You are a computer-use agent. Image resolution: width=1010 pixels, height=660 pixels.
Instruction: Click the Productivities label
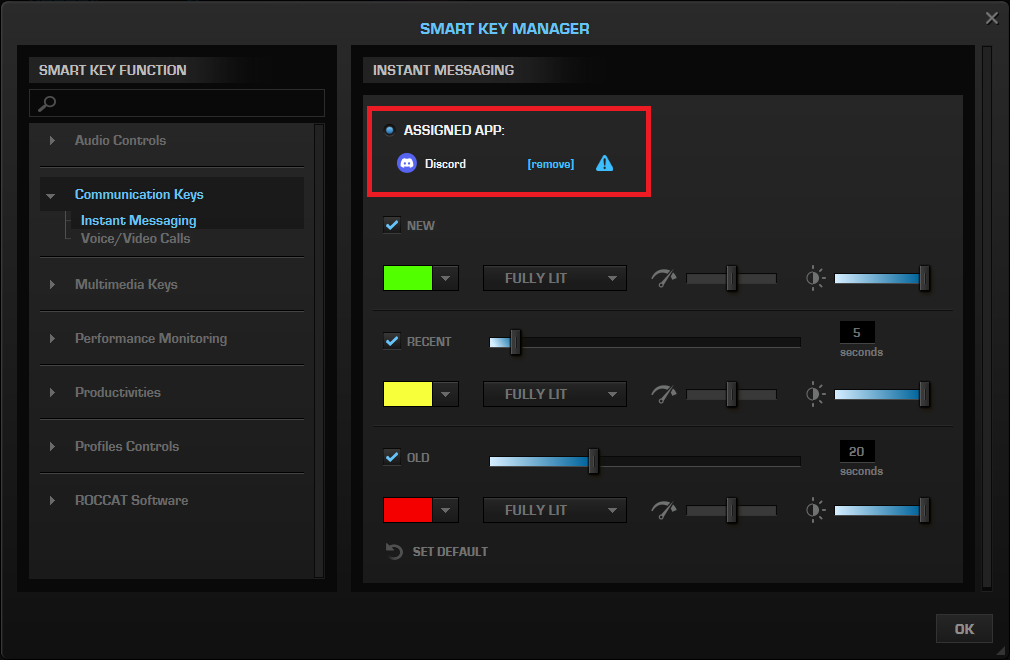point(118,393)
